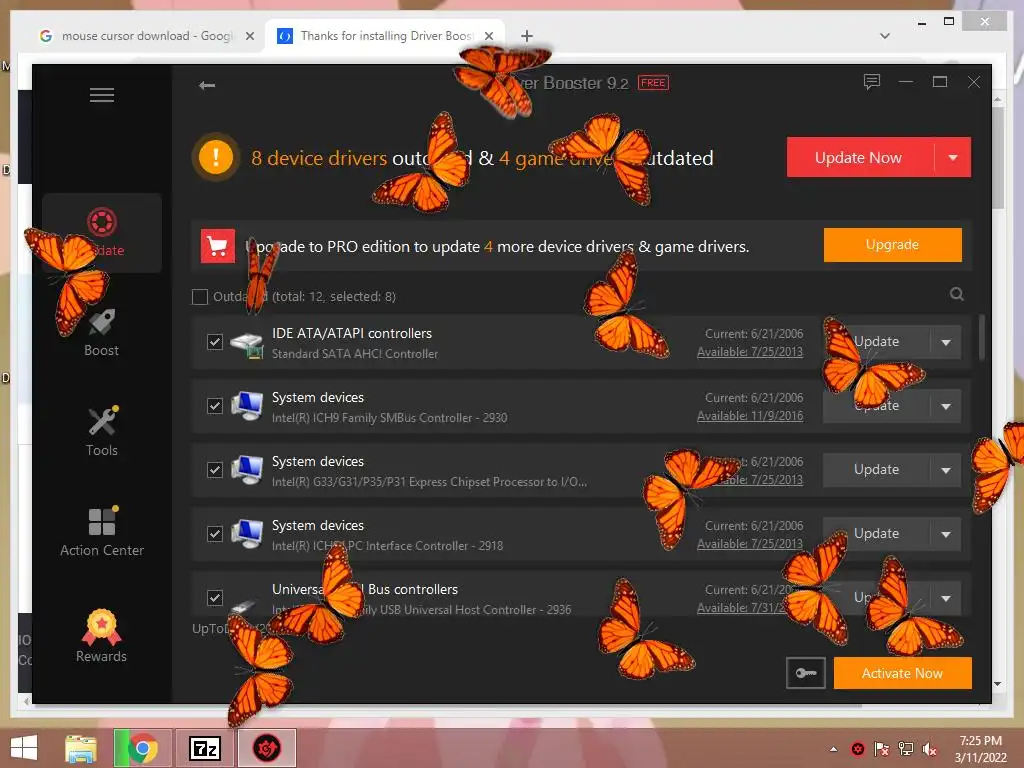The image size is (1024, 768).
Task: Go back using the left arrow icon
Action: click(207, 85)
